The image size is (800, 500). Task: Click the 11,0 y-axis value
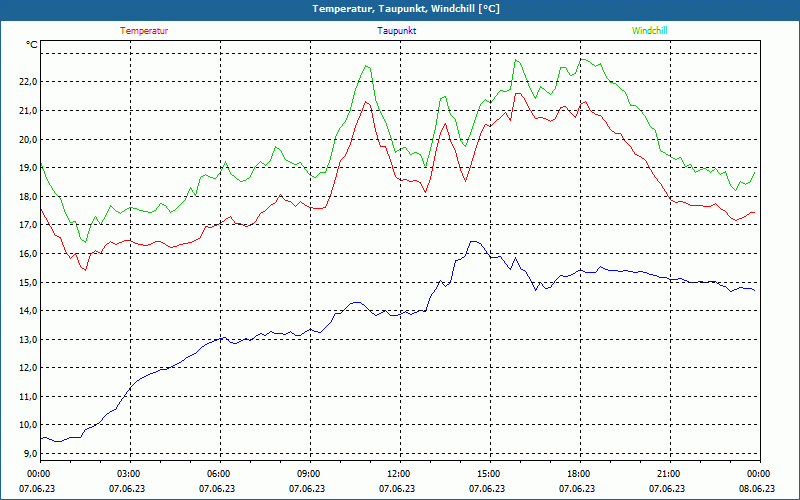[x=29, y=396]
